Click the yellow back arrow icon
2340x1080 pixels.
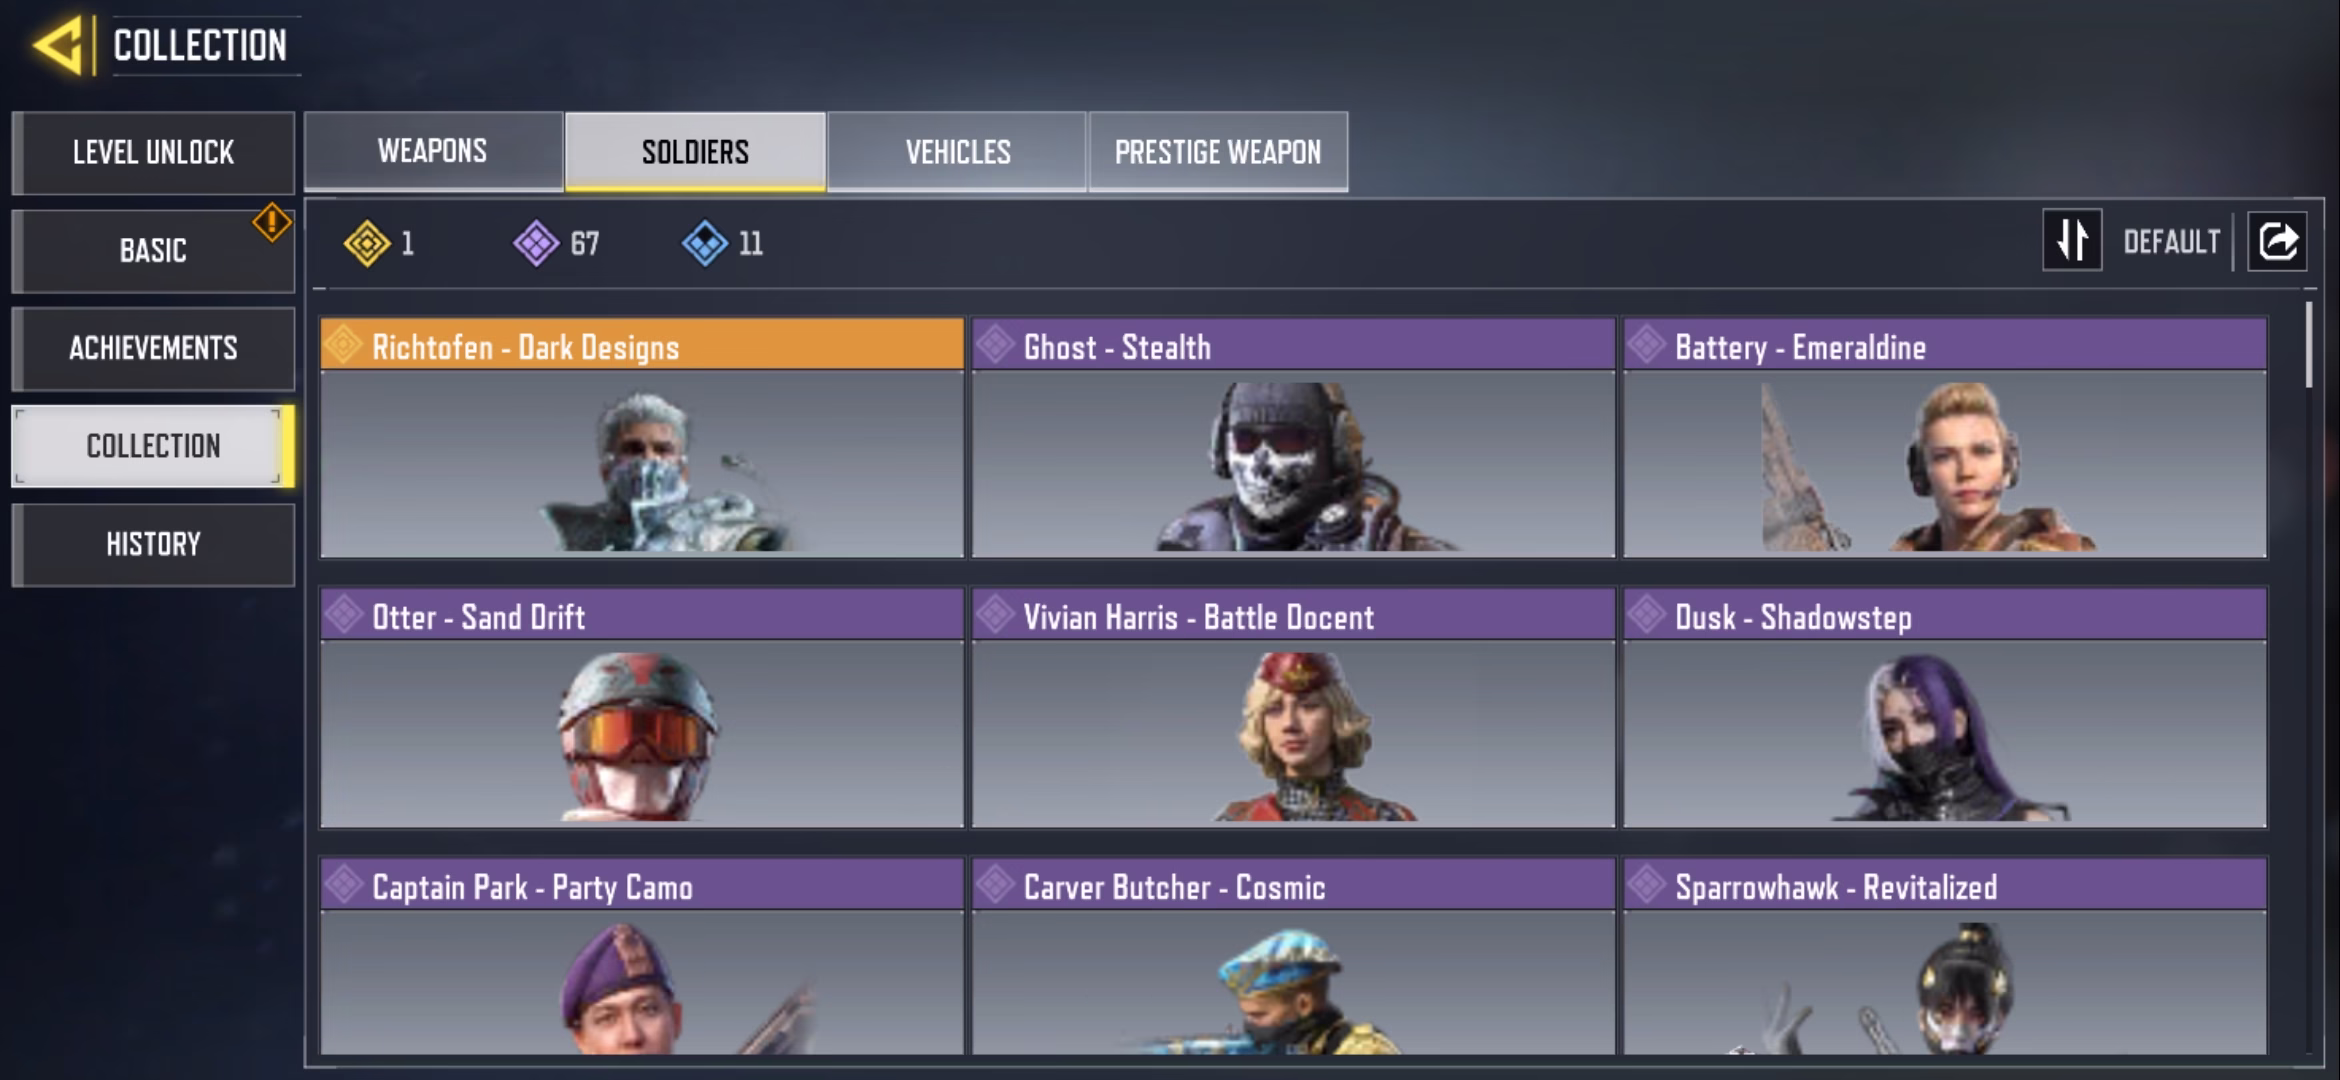pyautogui.click(x=58, y=45)
